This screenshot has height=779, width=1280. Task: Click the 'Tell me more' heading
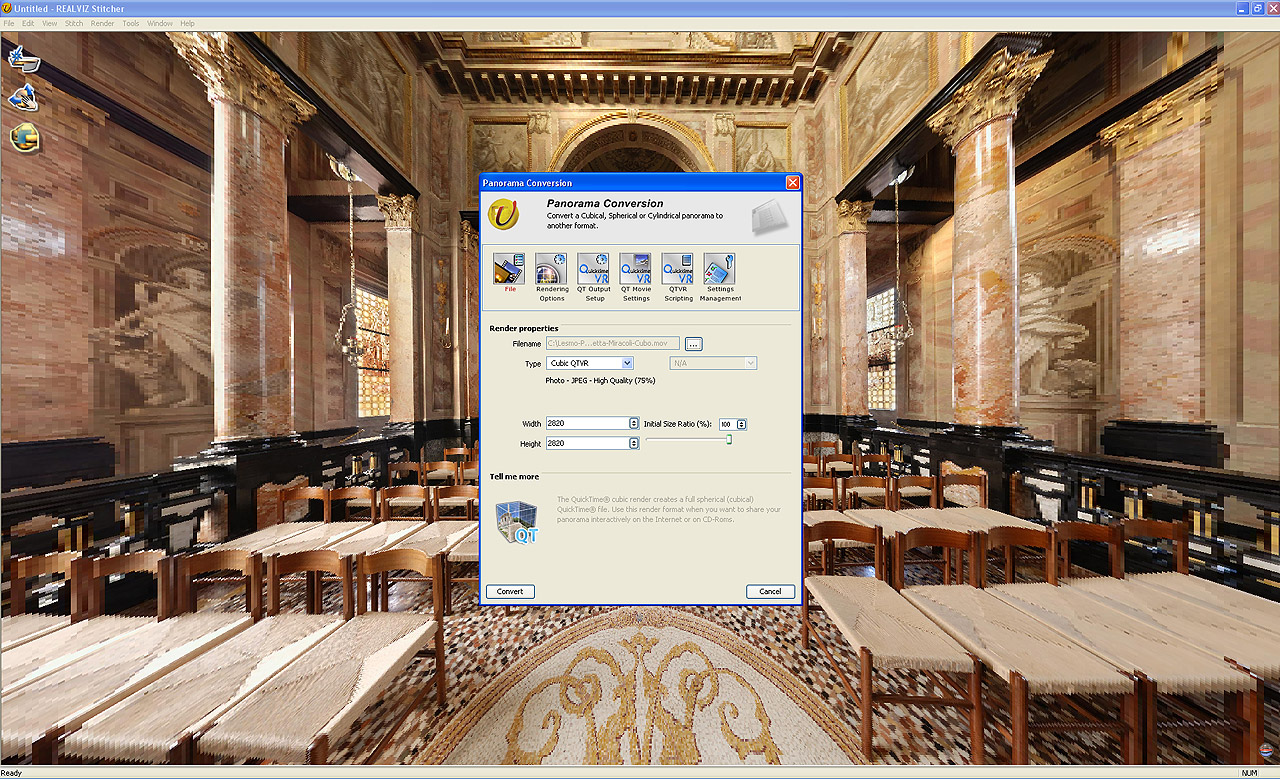[514, 477]
